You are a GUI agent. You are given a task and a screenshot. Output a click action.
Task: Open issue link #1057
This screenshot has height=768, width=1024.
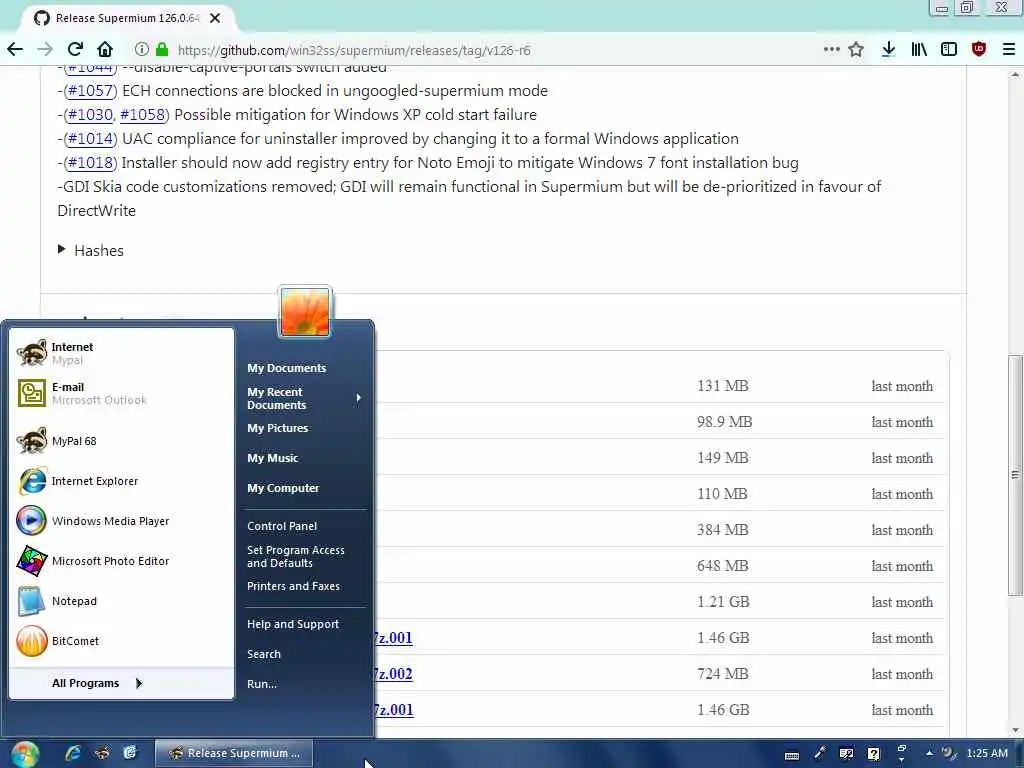click(x=91, y=91)
